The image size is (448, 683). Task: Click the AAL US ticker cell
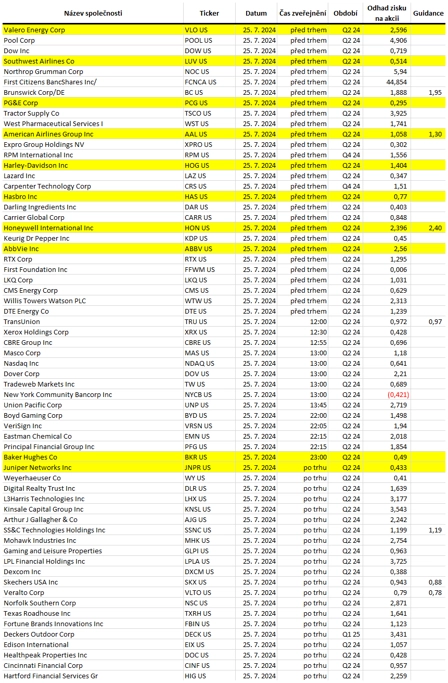click(x=209, y=134)
